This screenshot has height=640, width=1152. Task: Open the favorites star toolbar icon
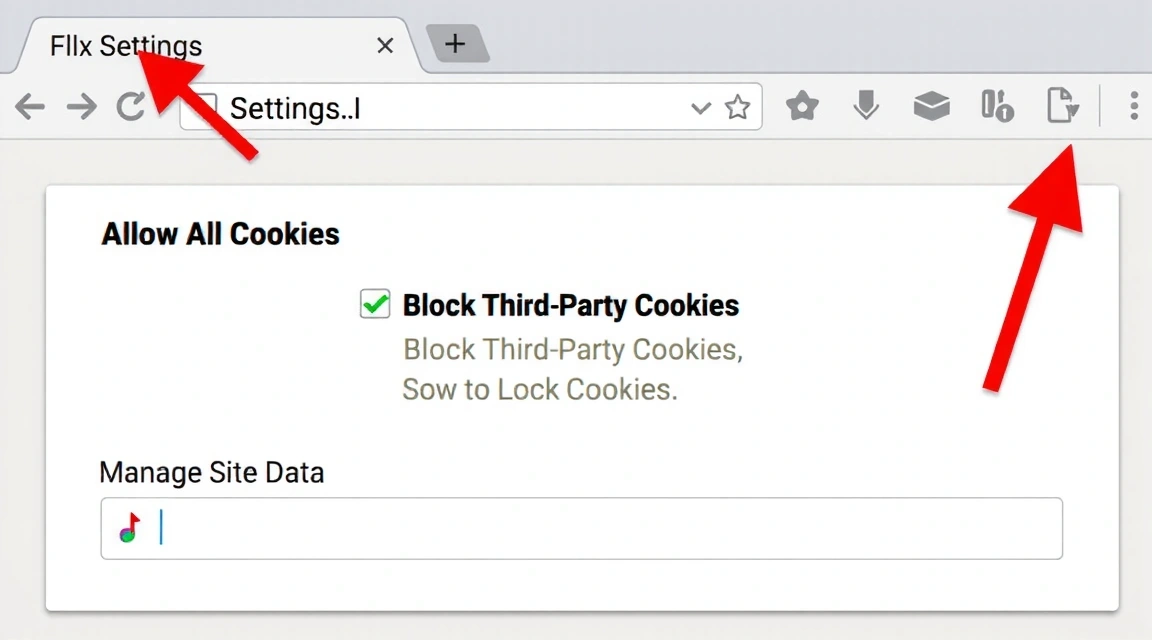(x=802, y=106)
